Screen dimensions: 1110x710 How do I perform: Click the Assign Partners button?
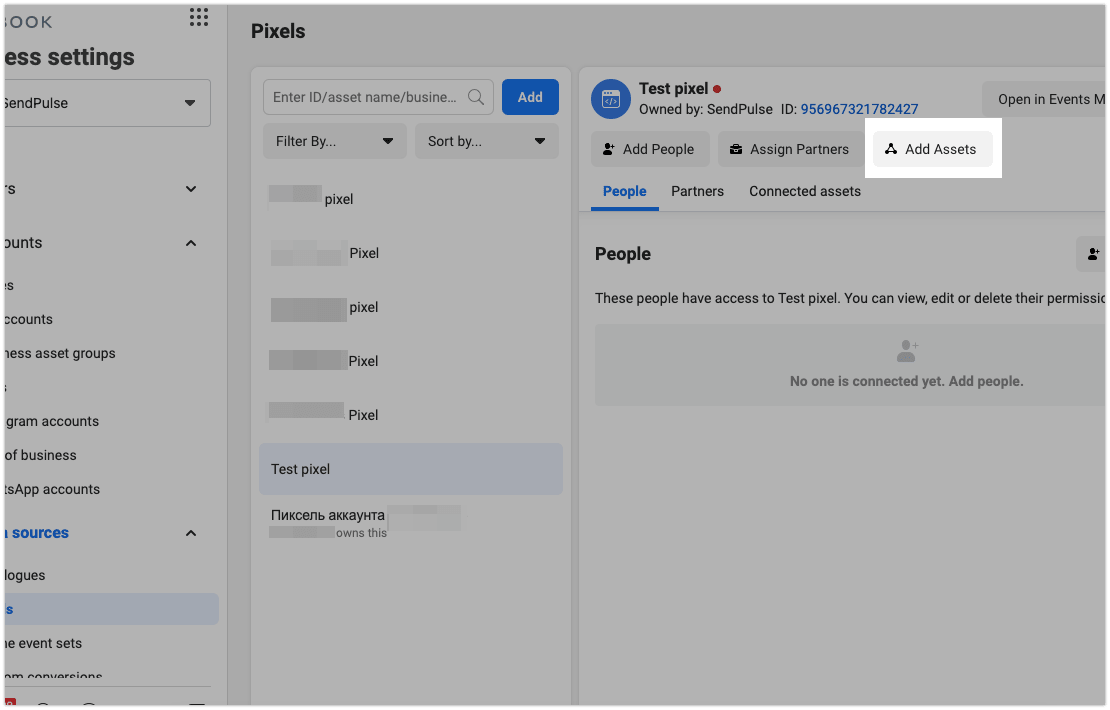[790, 149]
